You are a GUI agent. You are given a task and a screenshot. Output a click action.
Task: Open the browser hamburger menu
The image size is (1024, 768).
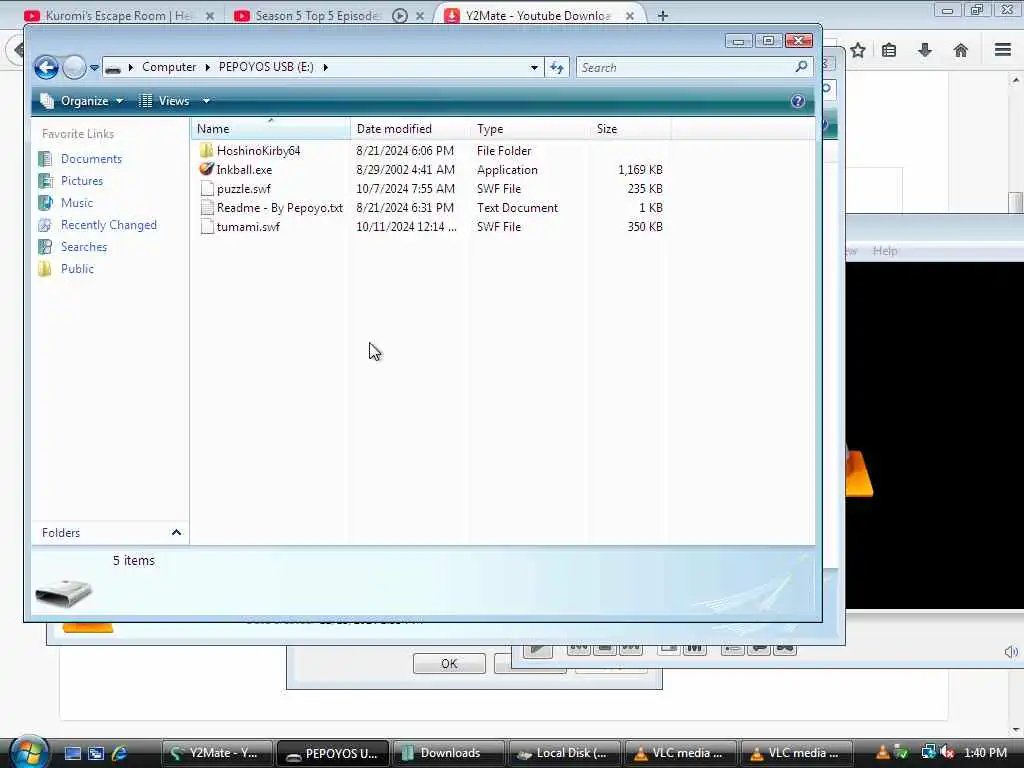1003,50
